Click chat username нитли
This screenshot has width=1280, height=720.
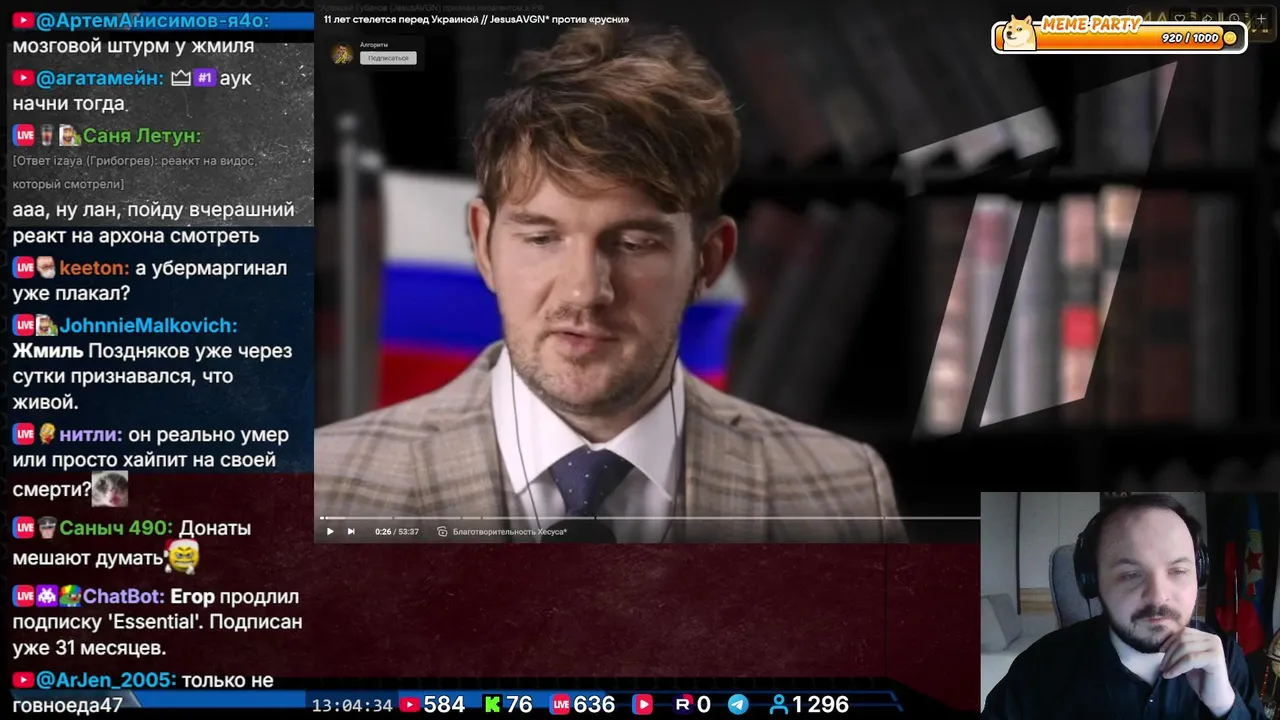click(x=90, y=434)
